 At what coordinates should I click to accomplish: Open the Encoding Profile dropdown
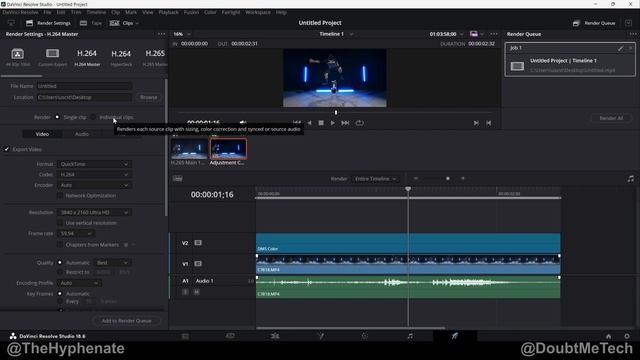click(79, 283)
